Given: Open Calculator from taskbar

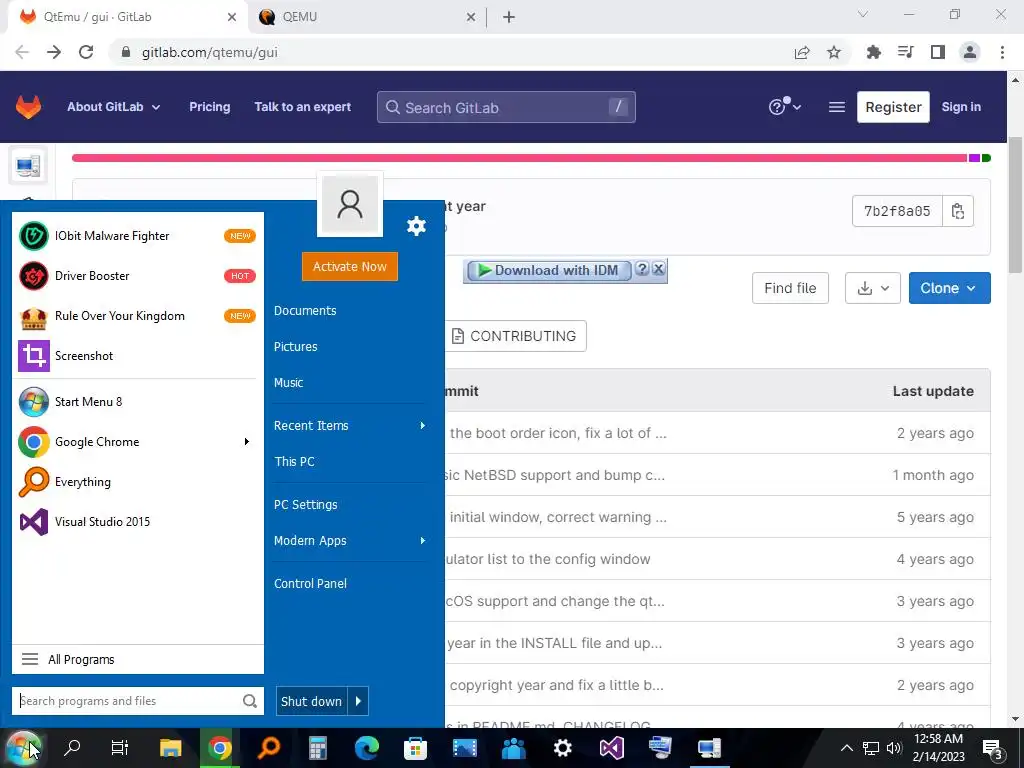Looking at the screenshot, I should click(317, 748).
